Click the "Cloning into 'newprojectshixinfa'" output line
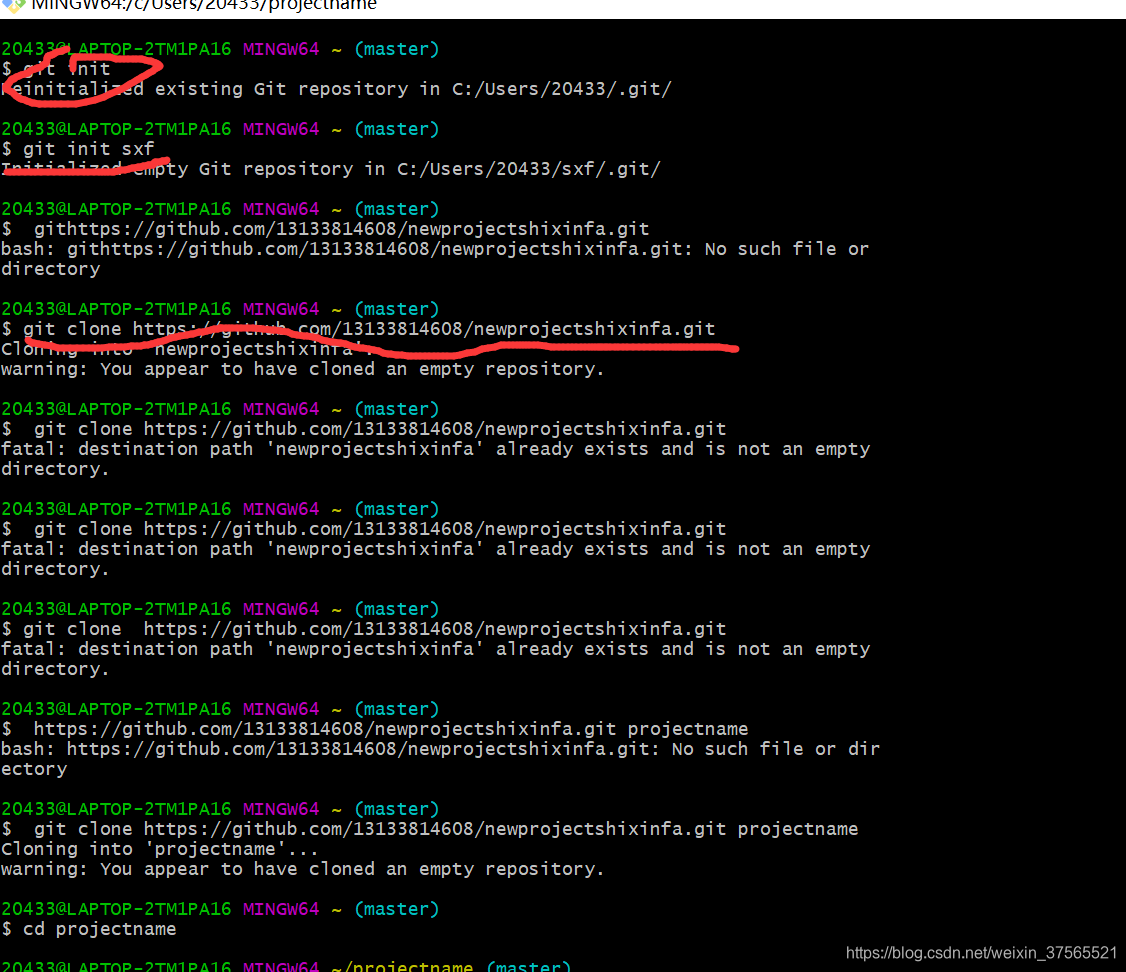1126x972 pixels. [188, 350]
